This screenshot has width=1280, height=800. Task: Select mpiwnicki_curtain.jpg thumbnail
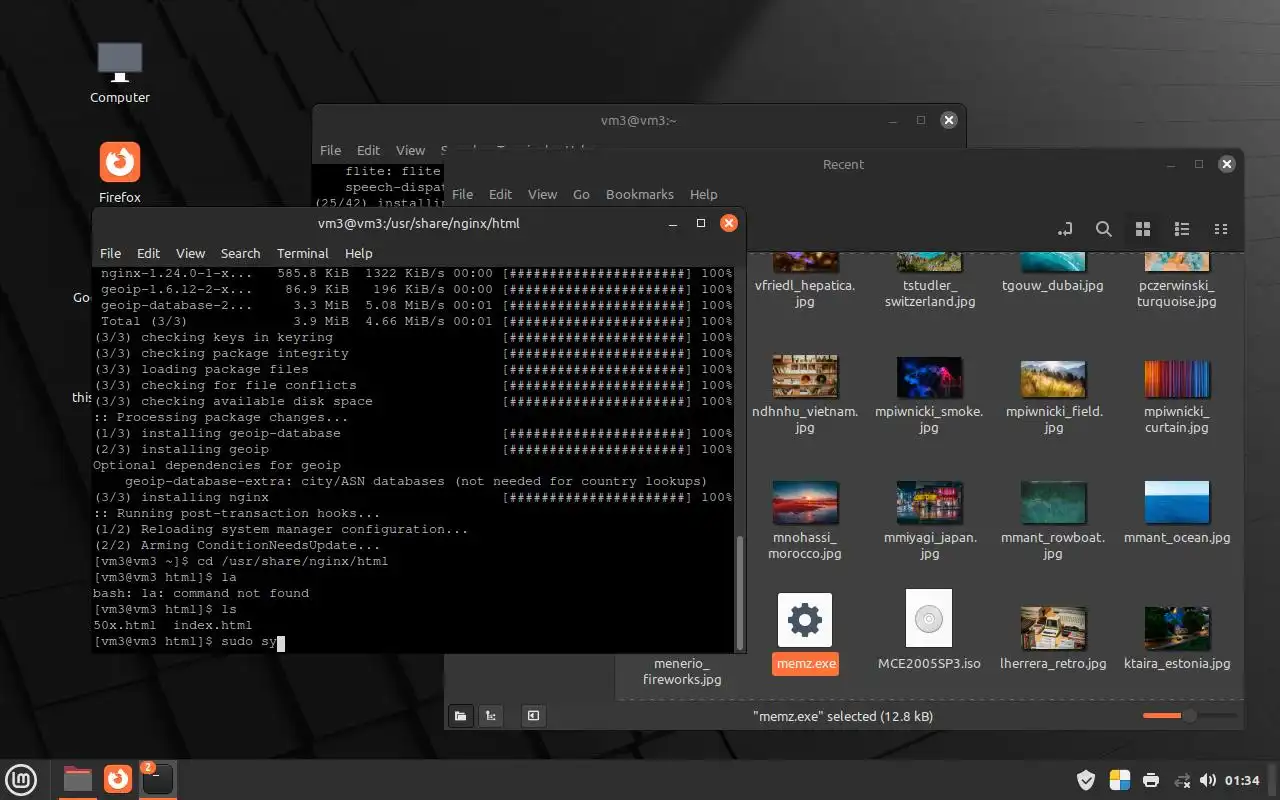pos(1177,378)
